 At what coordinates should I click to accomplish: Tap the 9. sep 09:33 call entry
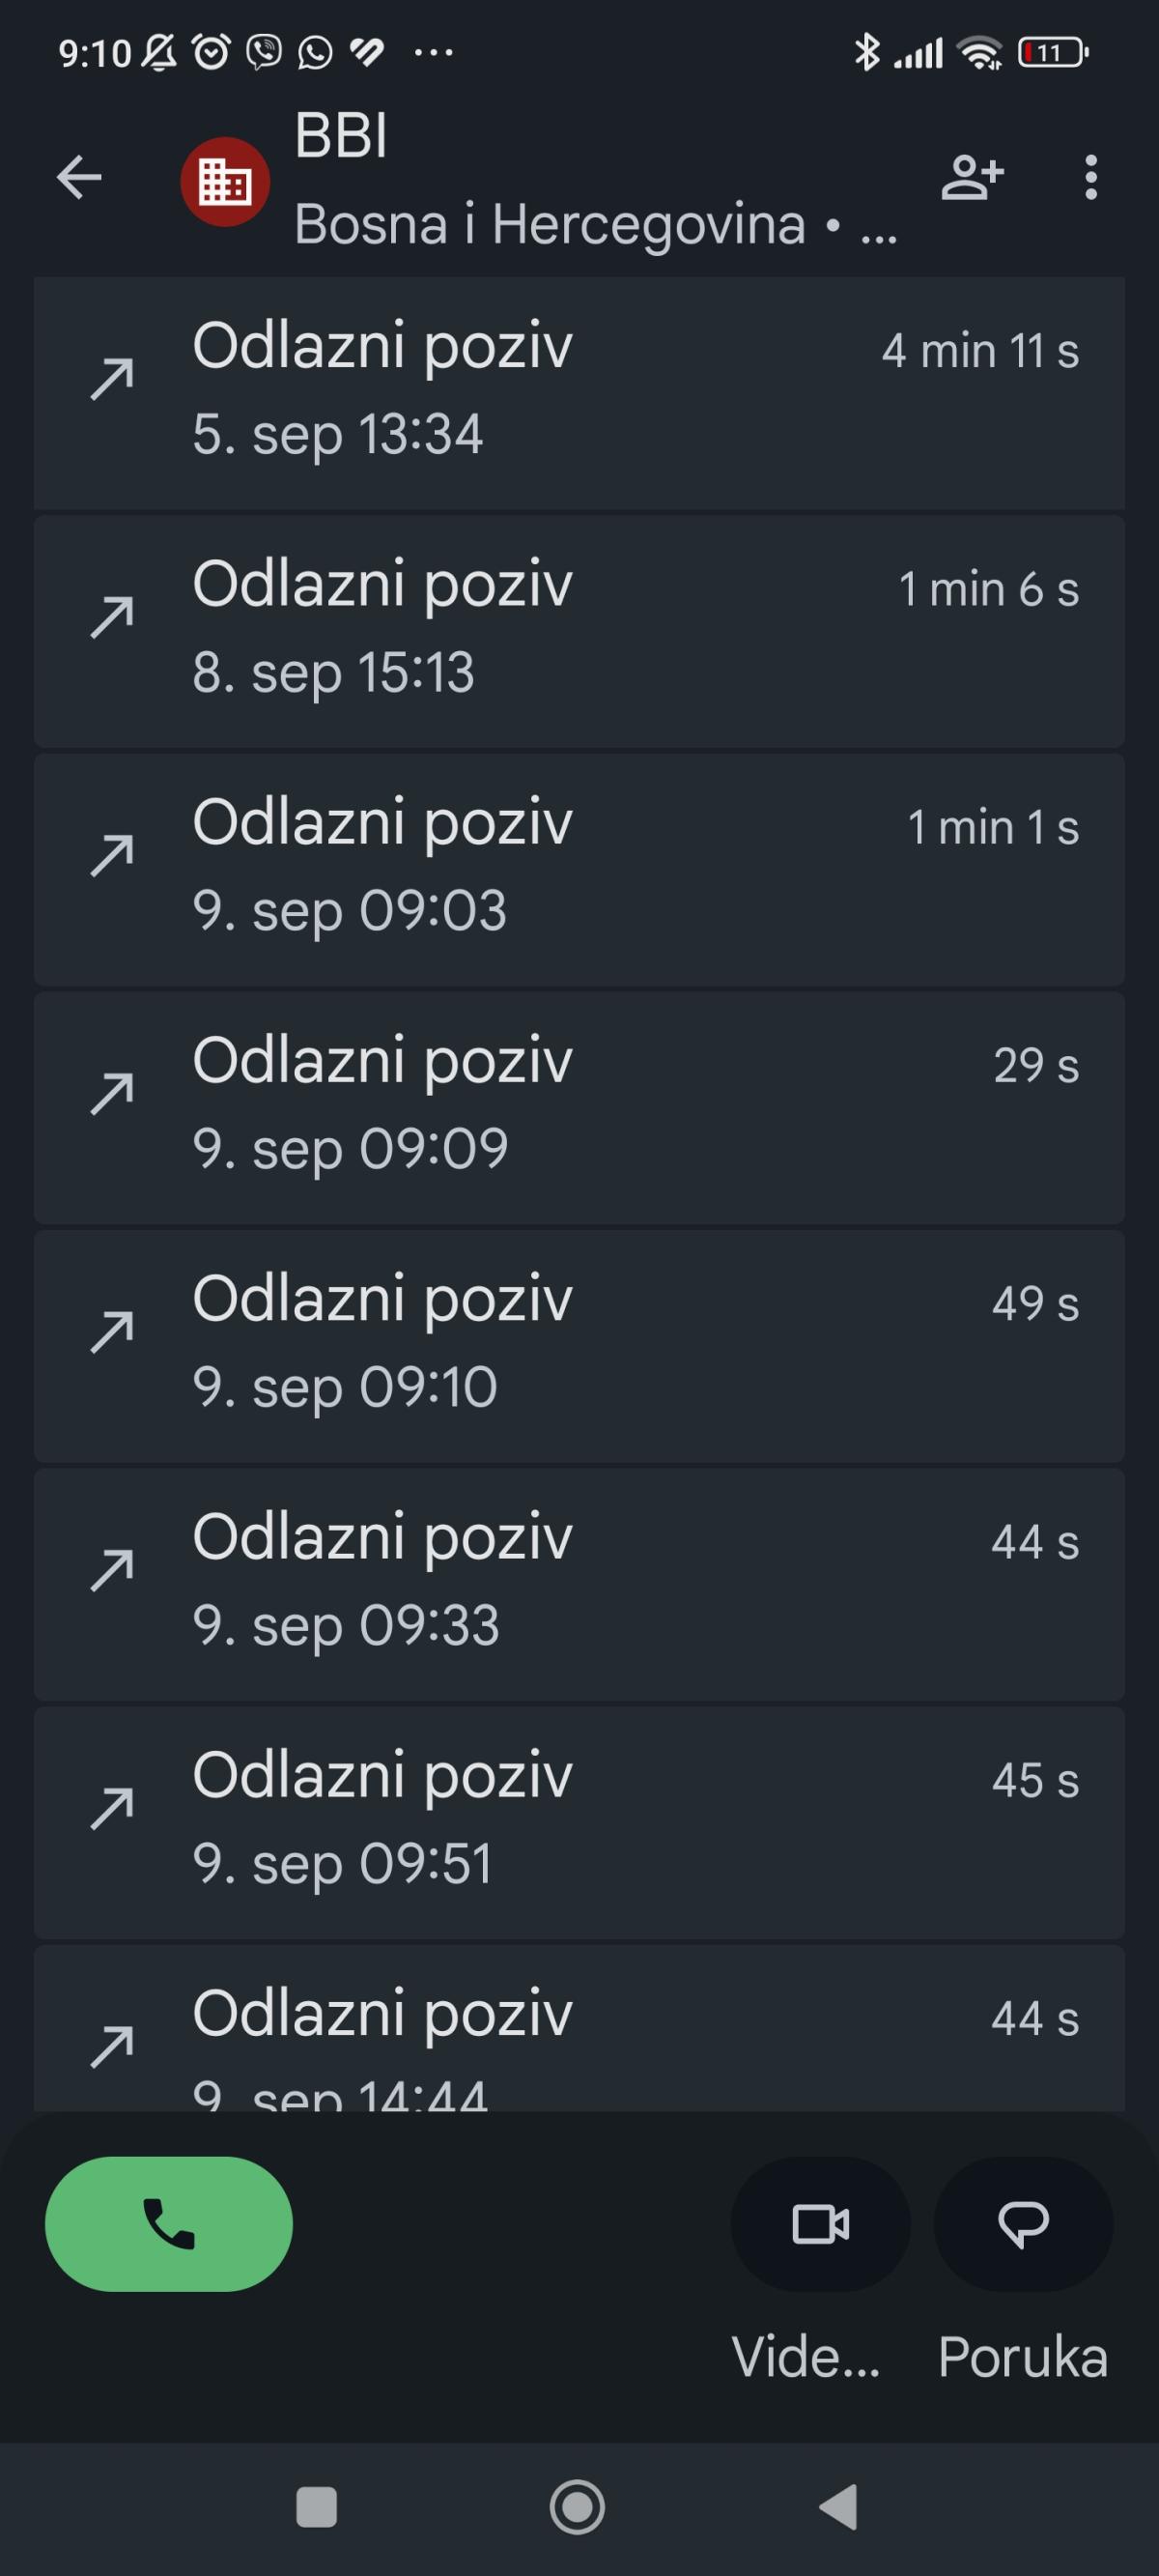579,1583
